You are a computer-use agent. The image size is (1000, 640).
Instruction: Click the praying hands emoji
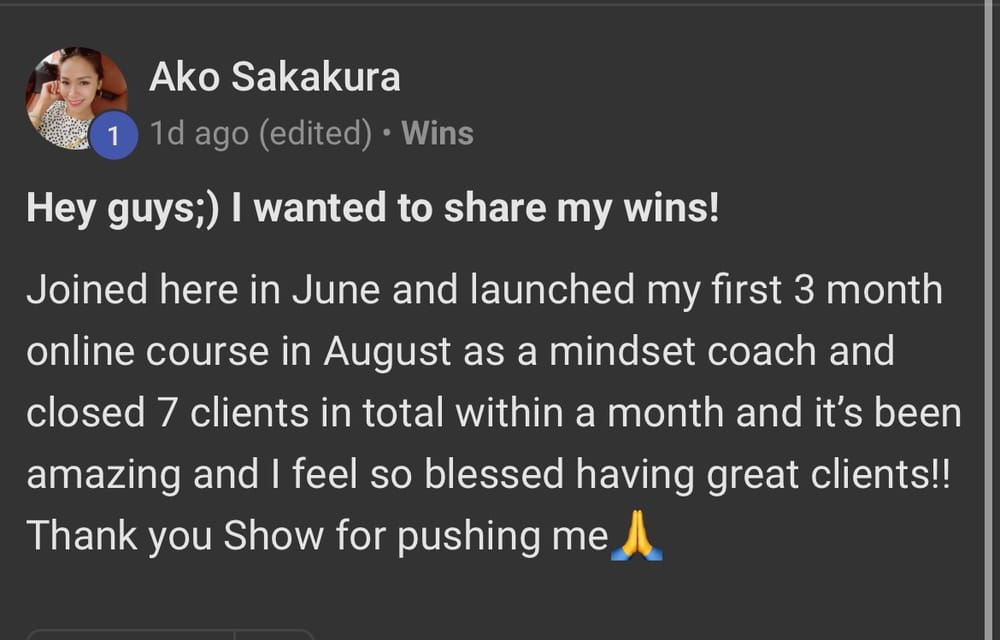point(636,535)
